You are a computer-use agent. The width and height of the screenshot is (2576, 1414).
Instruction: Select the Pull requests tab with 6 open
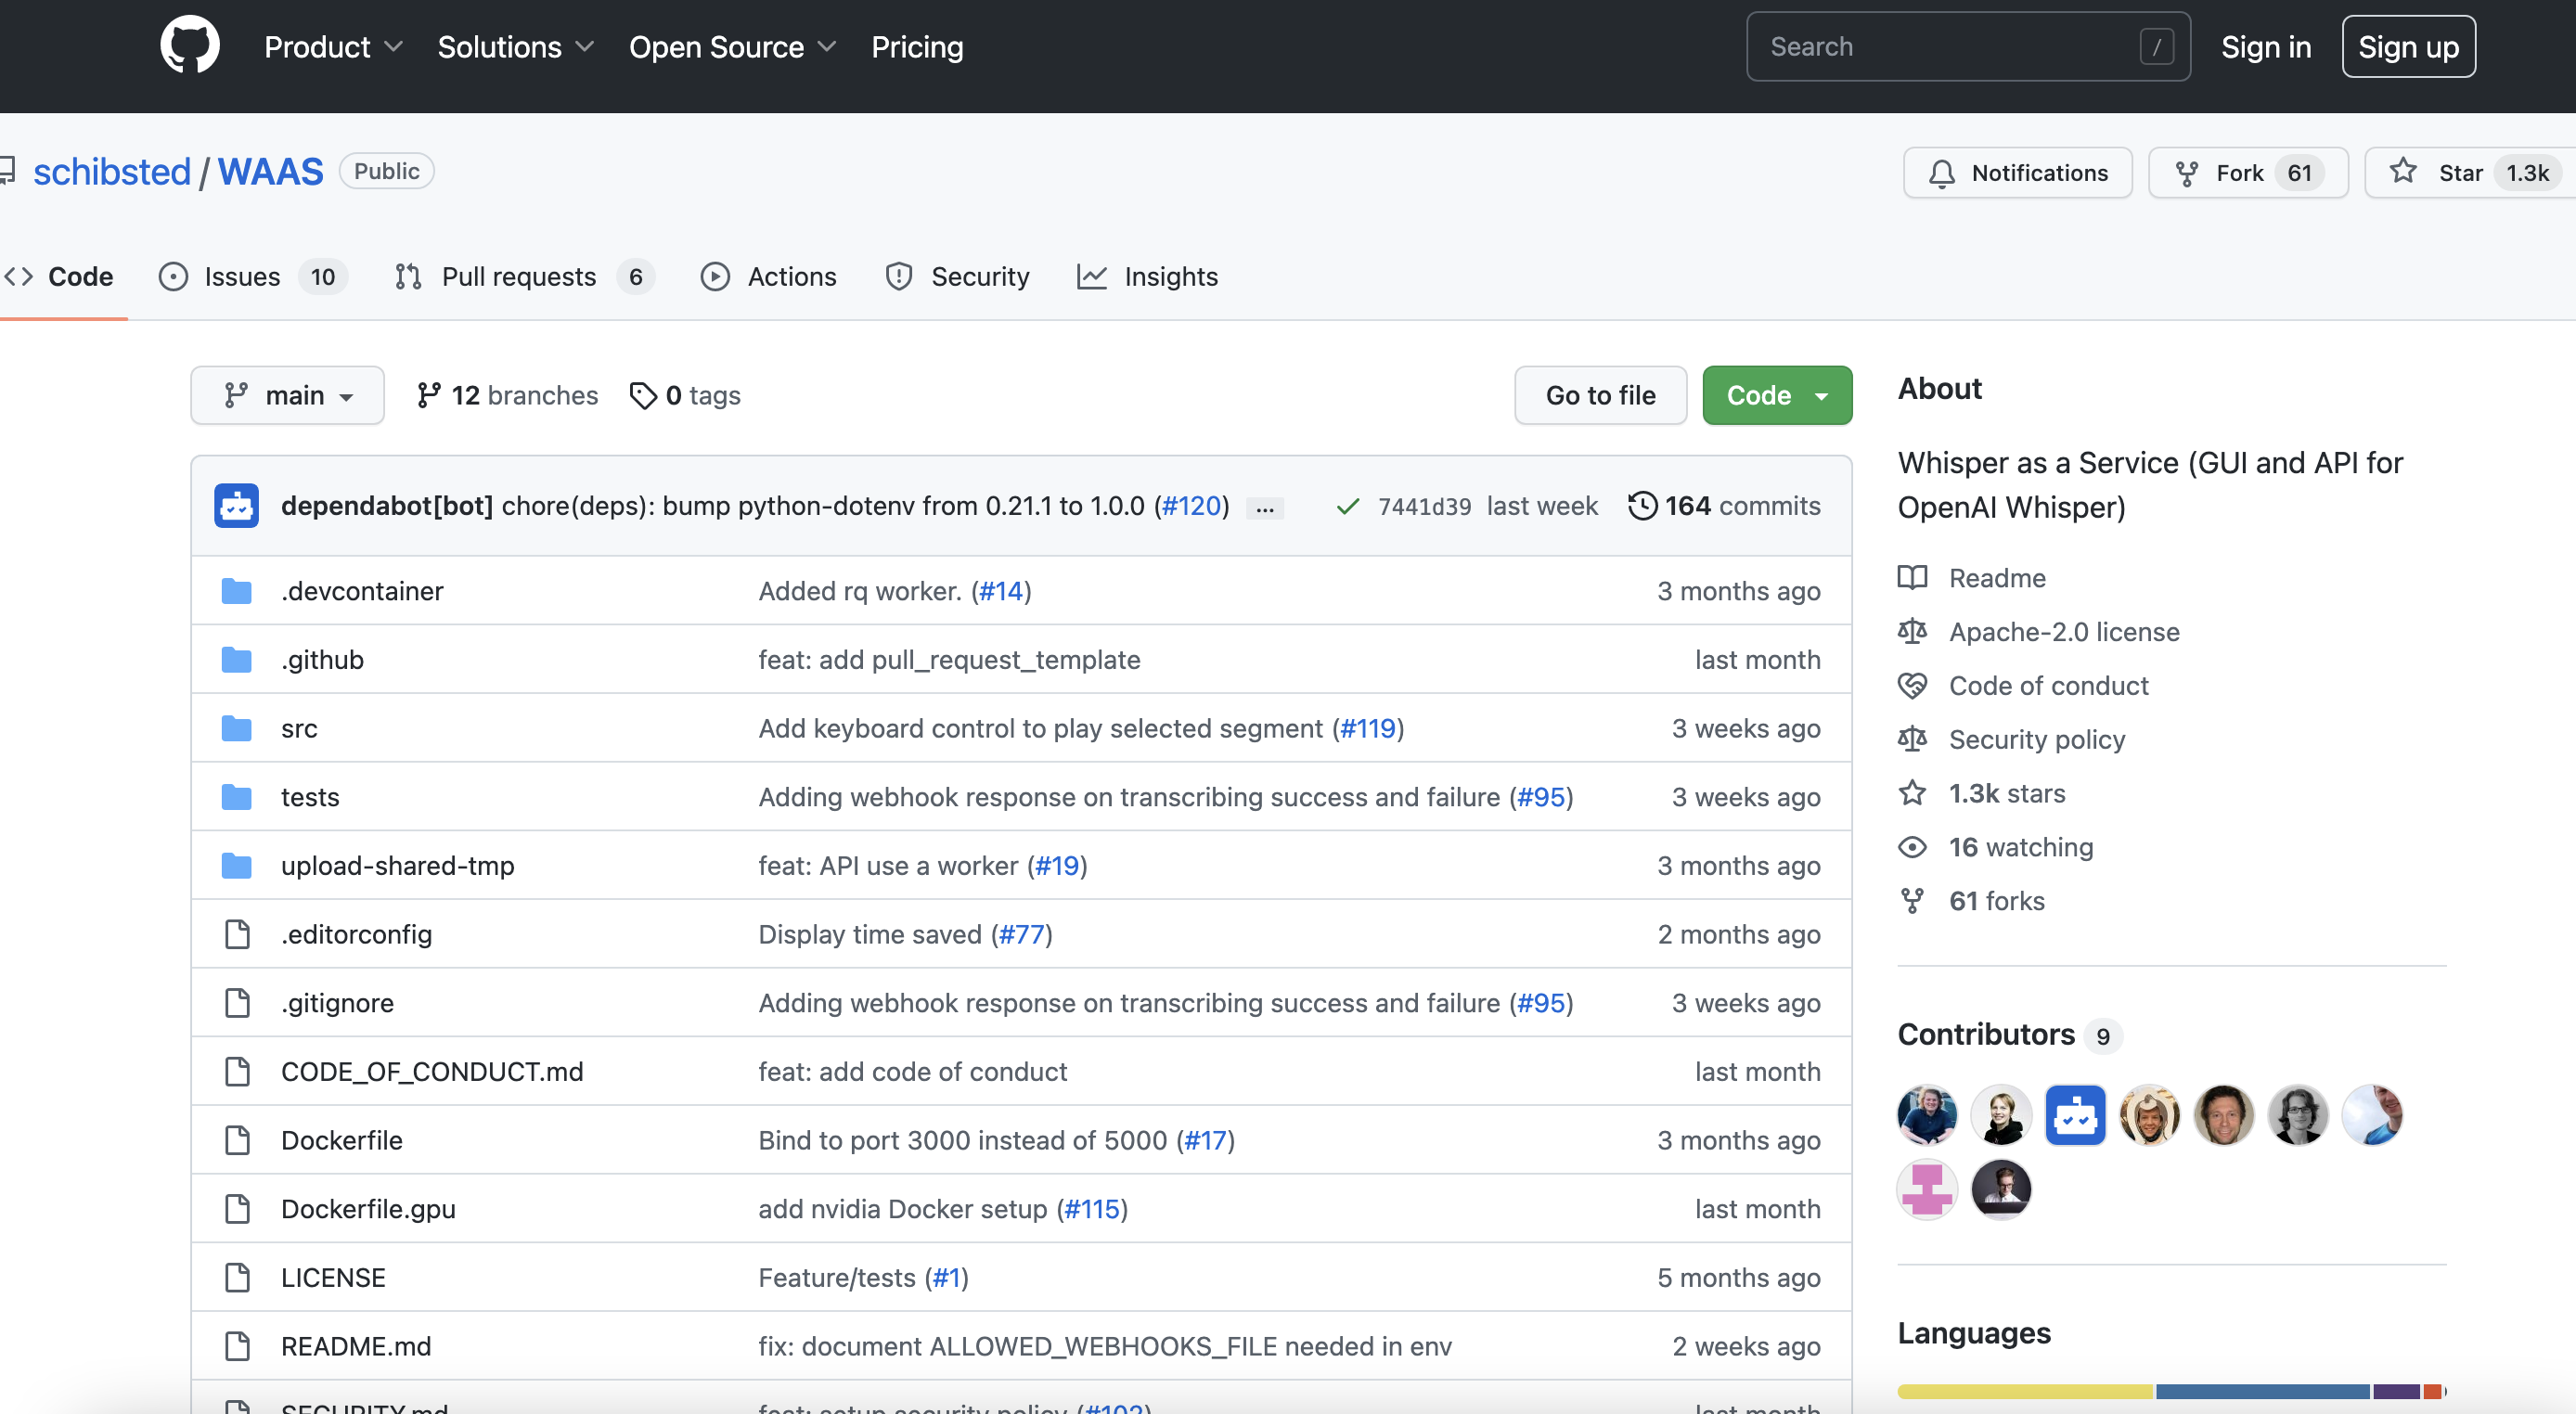(517, 276)
